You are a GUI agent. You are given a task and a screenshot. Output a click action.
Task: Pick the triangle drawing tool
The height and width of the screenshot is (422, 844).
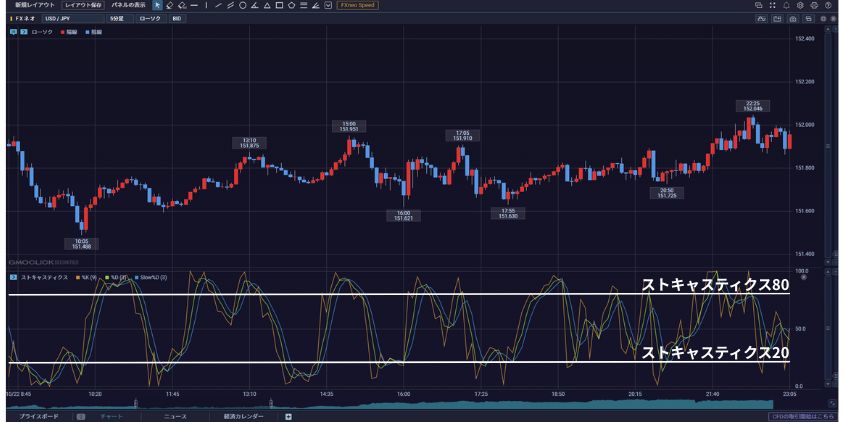(x=267, y=6)
